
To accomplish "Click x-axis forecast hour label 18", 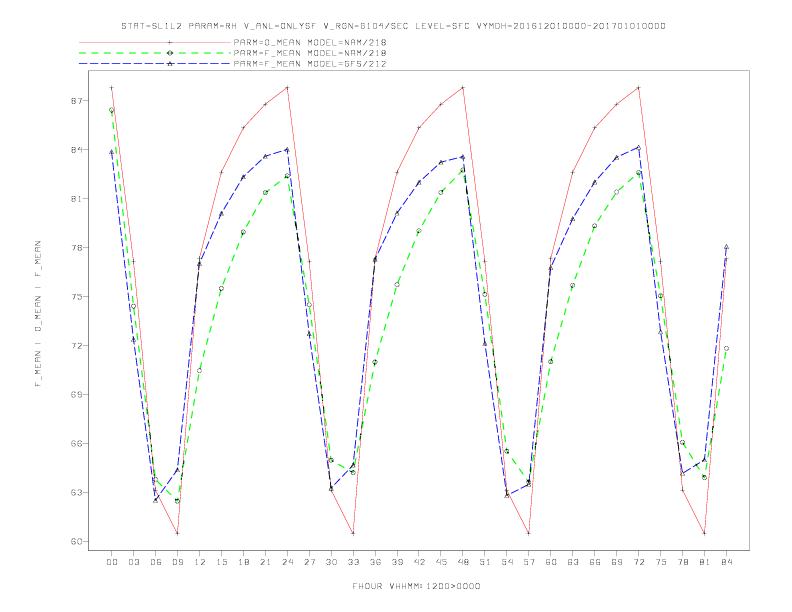I will click(243, 562).
